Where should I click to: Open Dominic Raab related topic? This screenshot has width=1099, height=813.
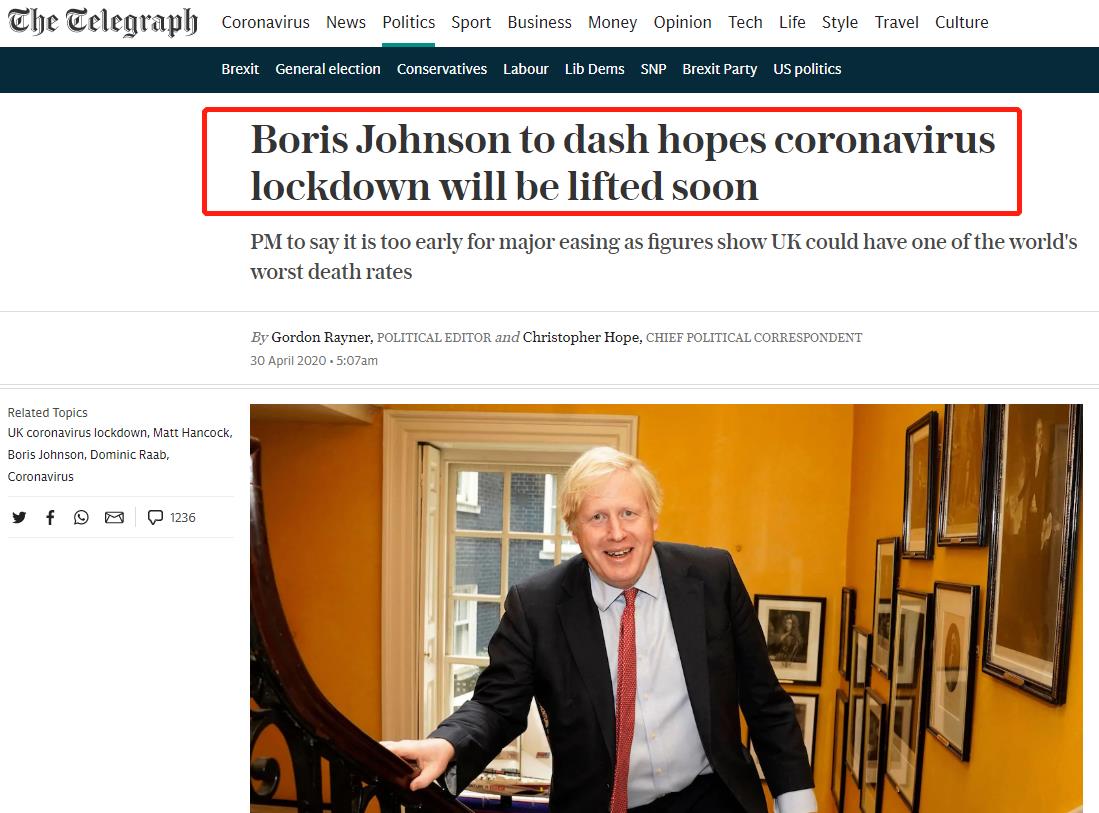(129, 454)
